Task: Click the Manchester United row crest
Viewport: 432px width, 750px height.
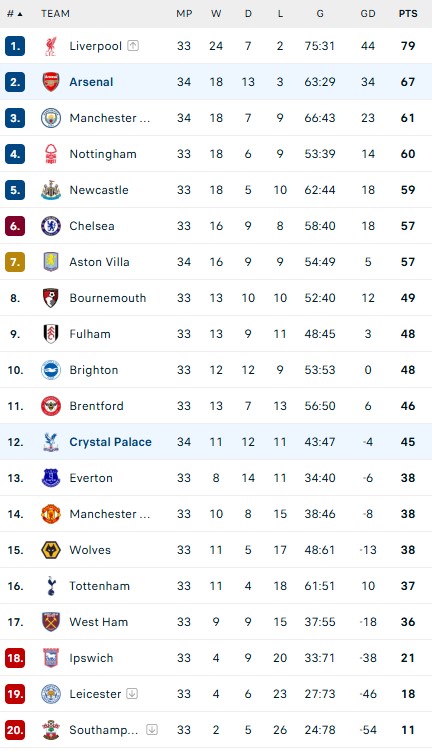Action: (x=51, y=514)
